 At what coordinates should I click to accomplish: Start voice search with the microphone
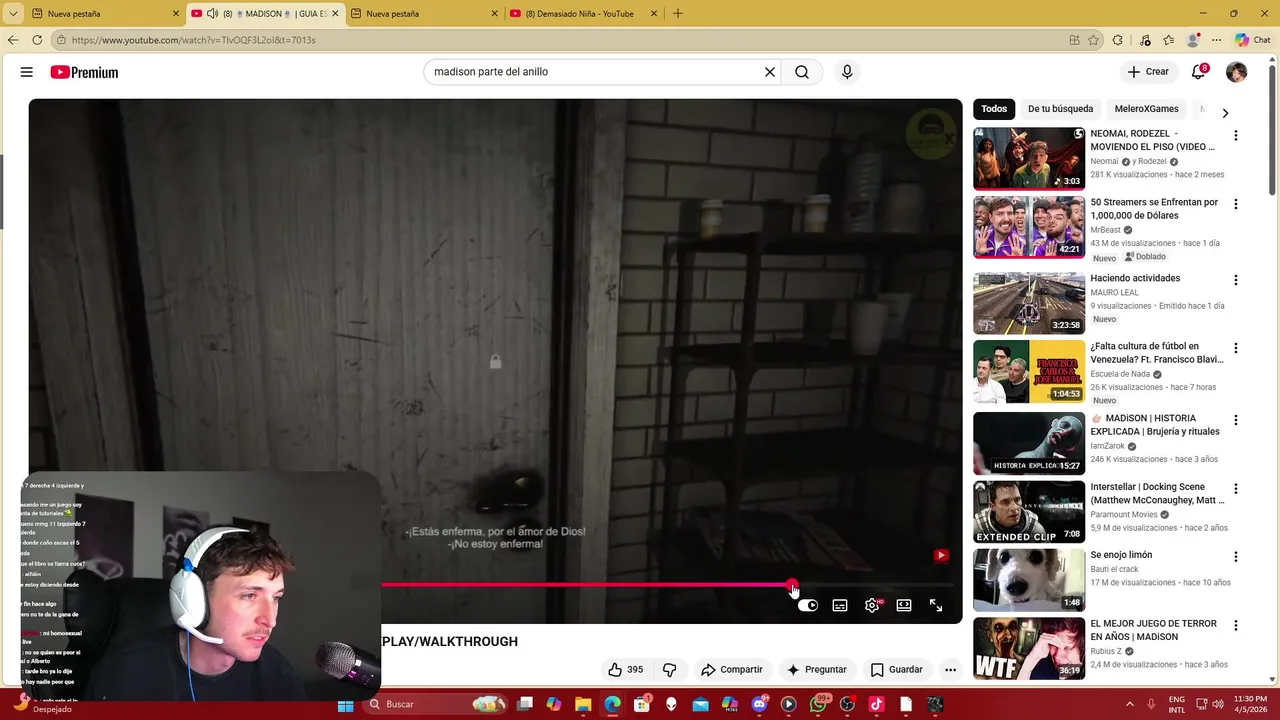coord(847,72)
